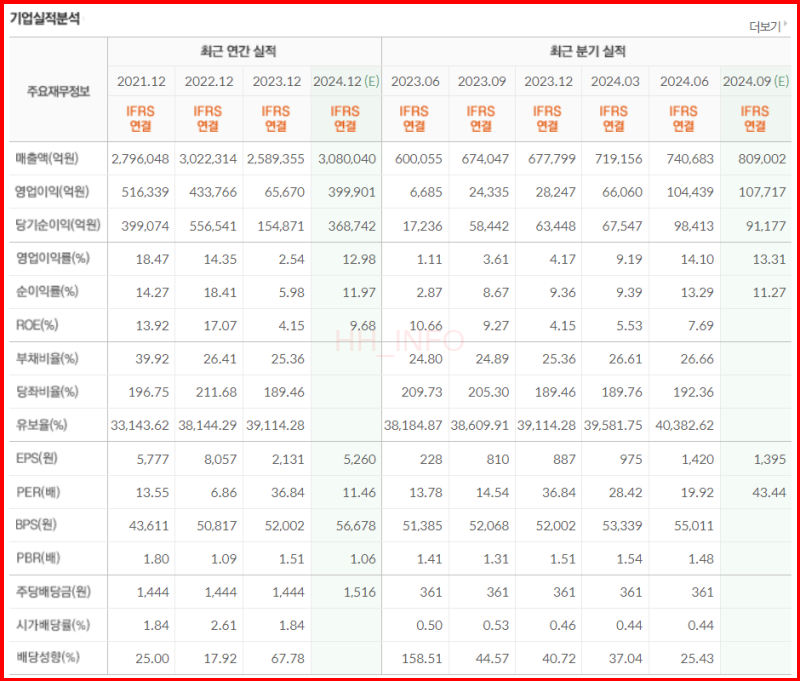Click the EPS value 1,395
This screenshot has height=681, width=800.
tap(770, 460)
